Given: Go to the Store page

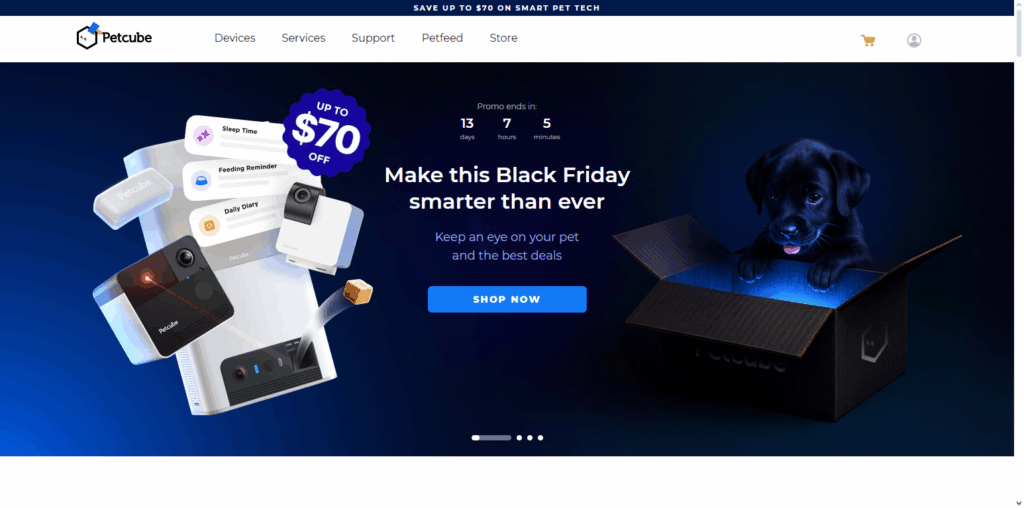Looking at the screenshot, I should [504, 38].
